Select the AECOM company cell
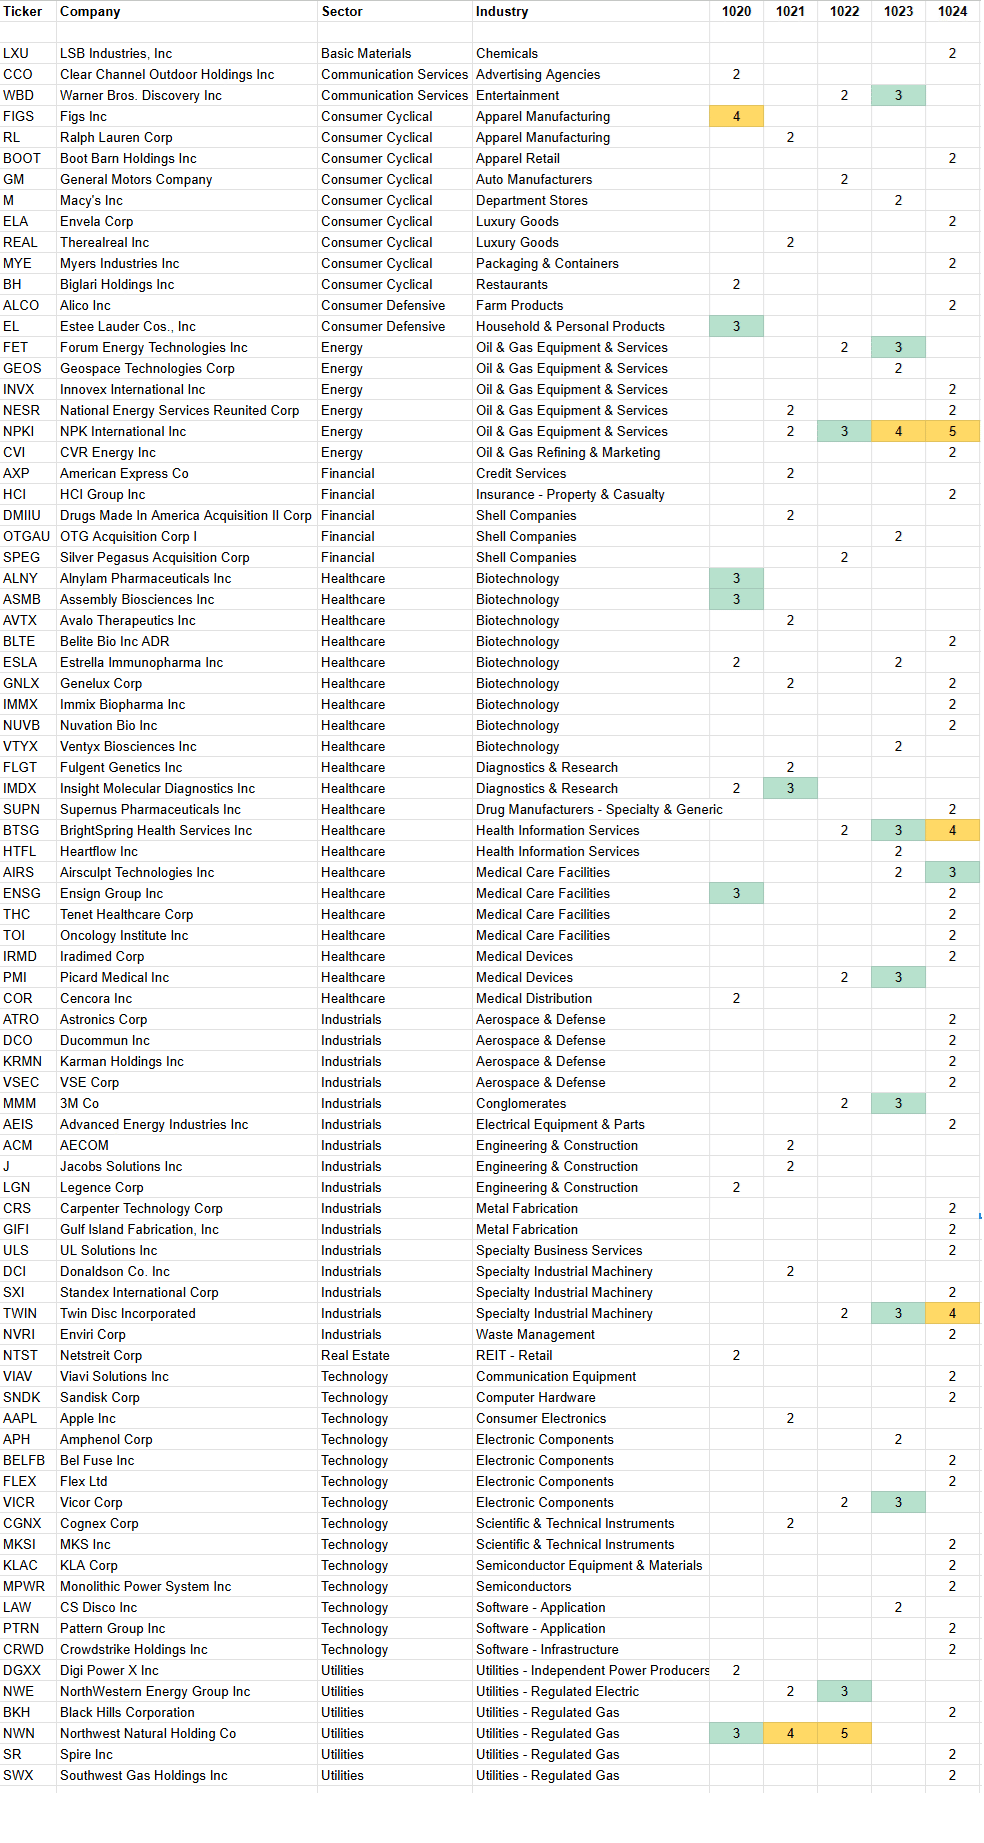984x1843 pixels. (x=187, y=1145)
